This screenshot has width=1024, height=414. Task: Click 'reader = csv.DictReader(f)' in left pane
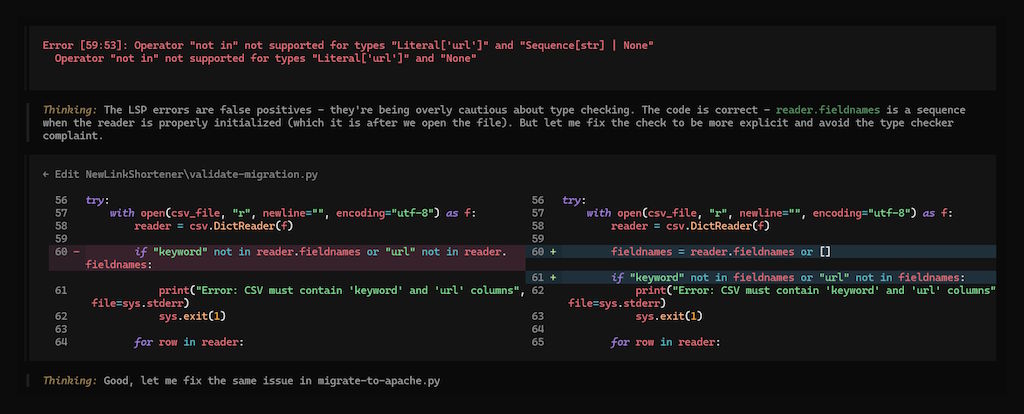(x=214, y=226)
